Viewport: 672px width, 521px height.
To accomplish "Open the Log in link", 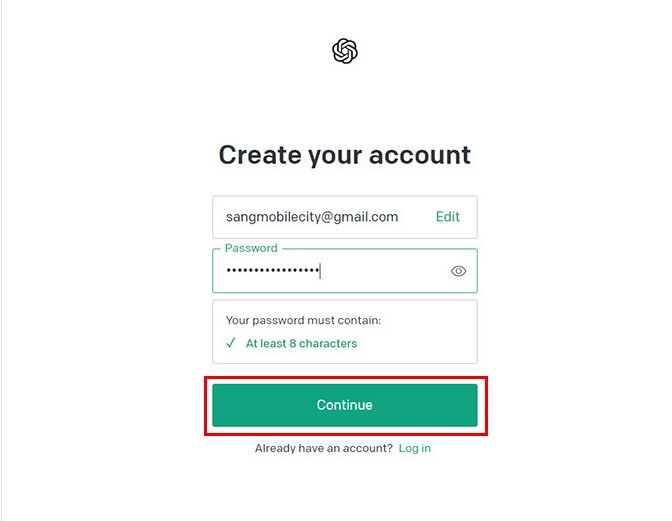I will click(x=414, y=448).
